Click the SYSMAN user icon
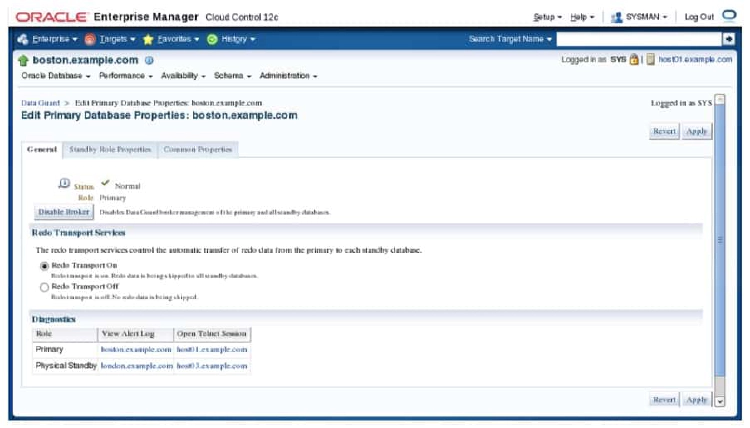The width and height of the screenshot is (750, 428). tap(617, 17)
